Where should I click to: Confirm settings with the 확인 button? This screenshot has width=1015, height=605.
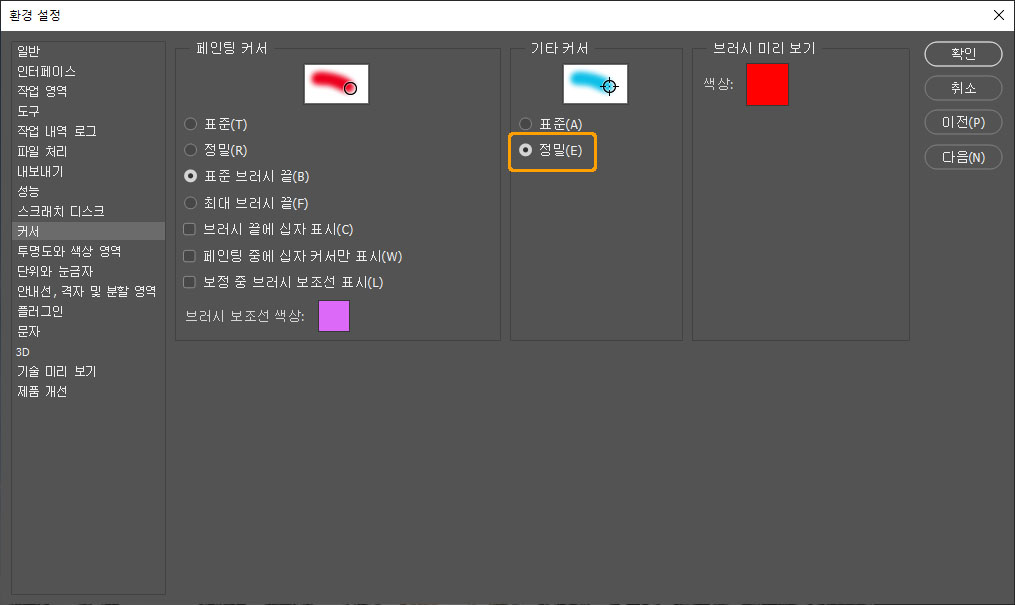(x=962, y=54)
